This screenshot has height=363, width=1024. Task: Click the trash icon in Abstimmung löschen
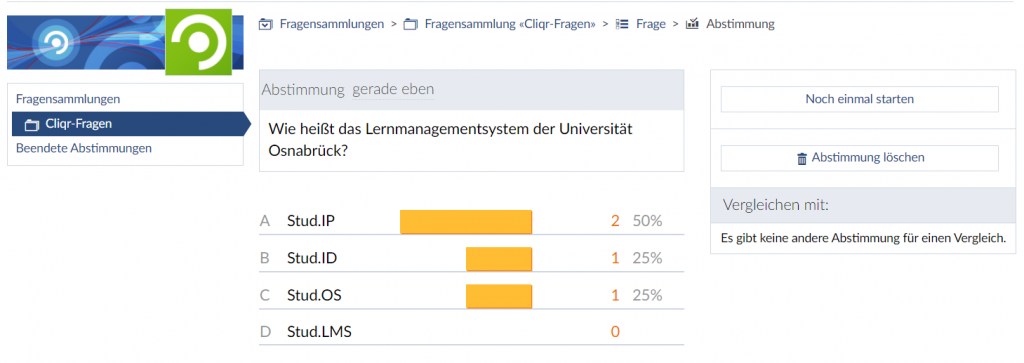coord(802,159)
